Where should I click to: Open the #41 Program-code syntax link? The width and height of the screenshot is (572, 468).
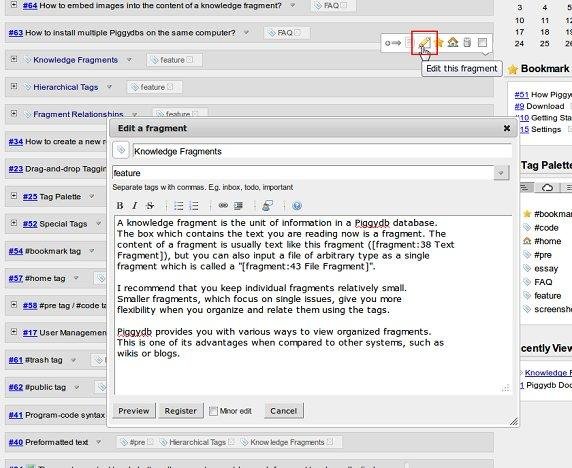16,415
